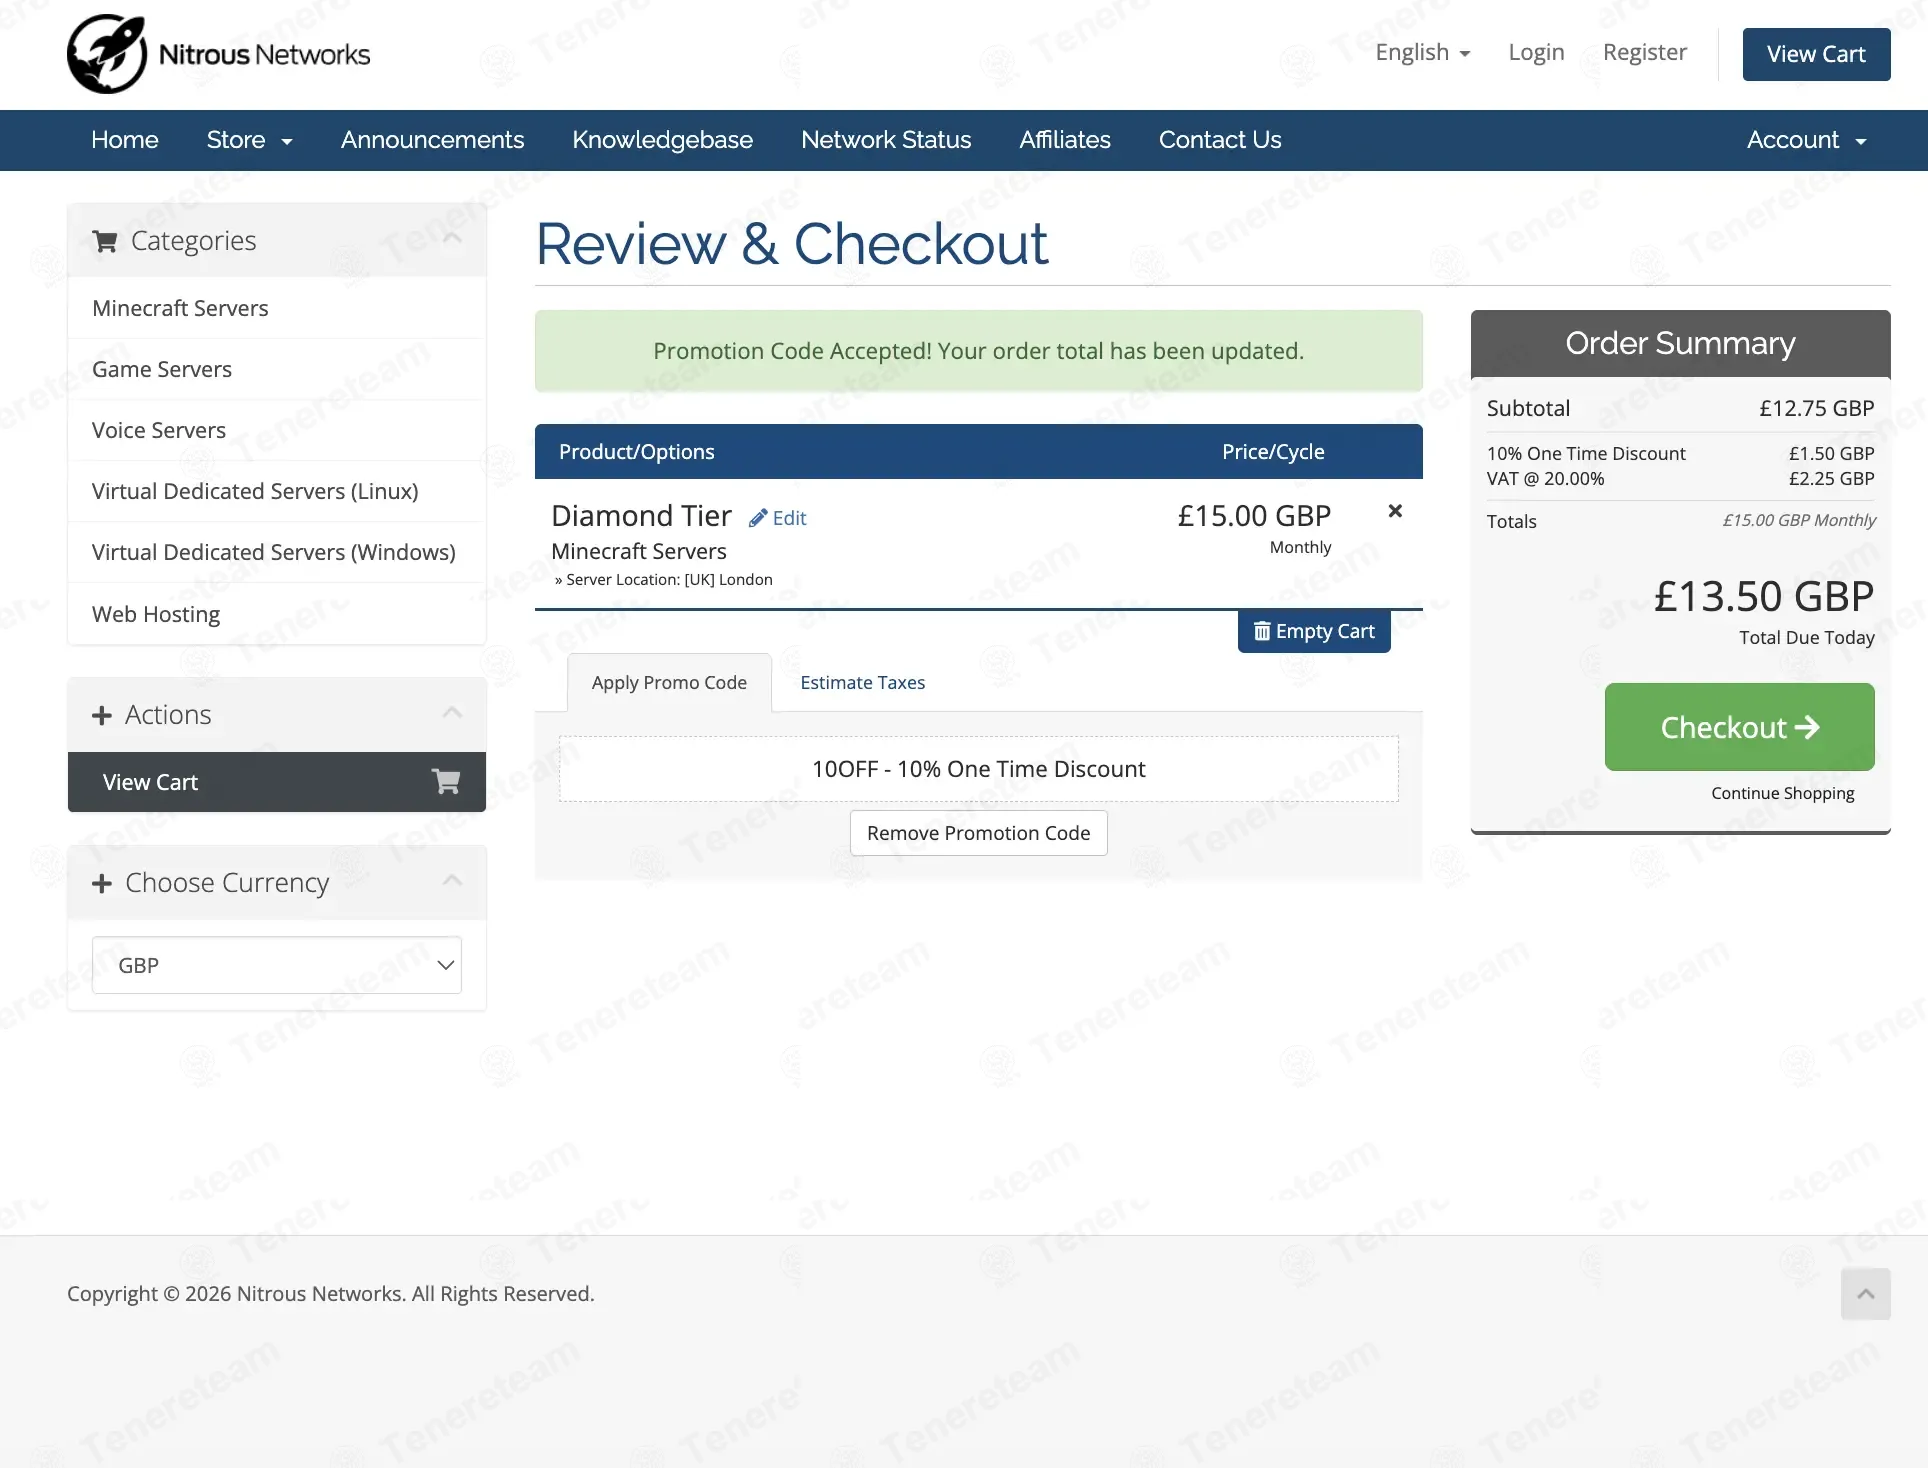Click the £12.75 GBP subtotal value
This screenshot has height=1468, width=1928.
coord(1816,408)
